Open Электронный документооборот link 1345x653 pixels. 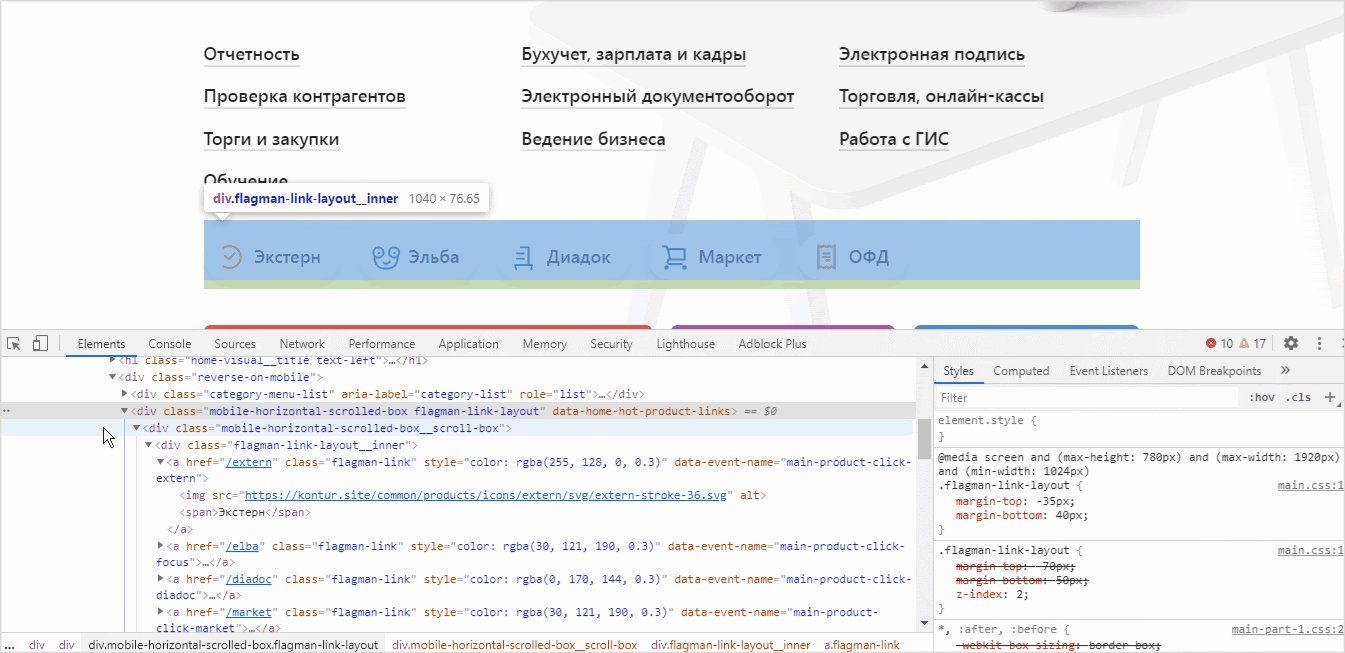coord(658,97)
